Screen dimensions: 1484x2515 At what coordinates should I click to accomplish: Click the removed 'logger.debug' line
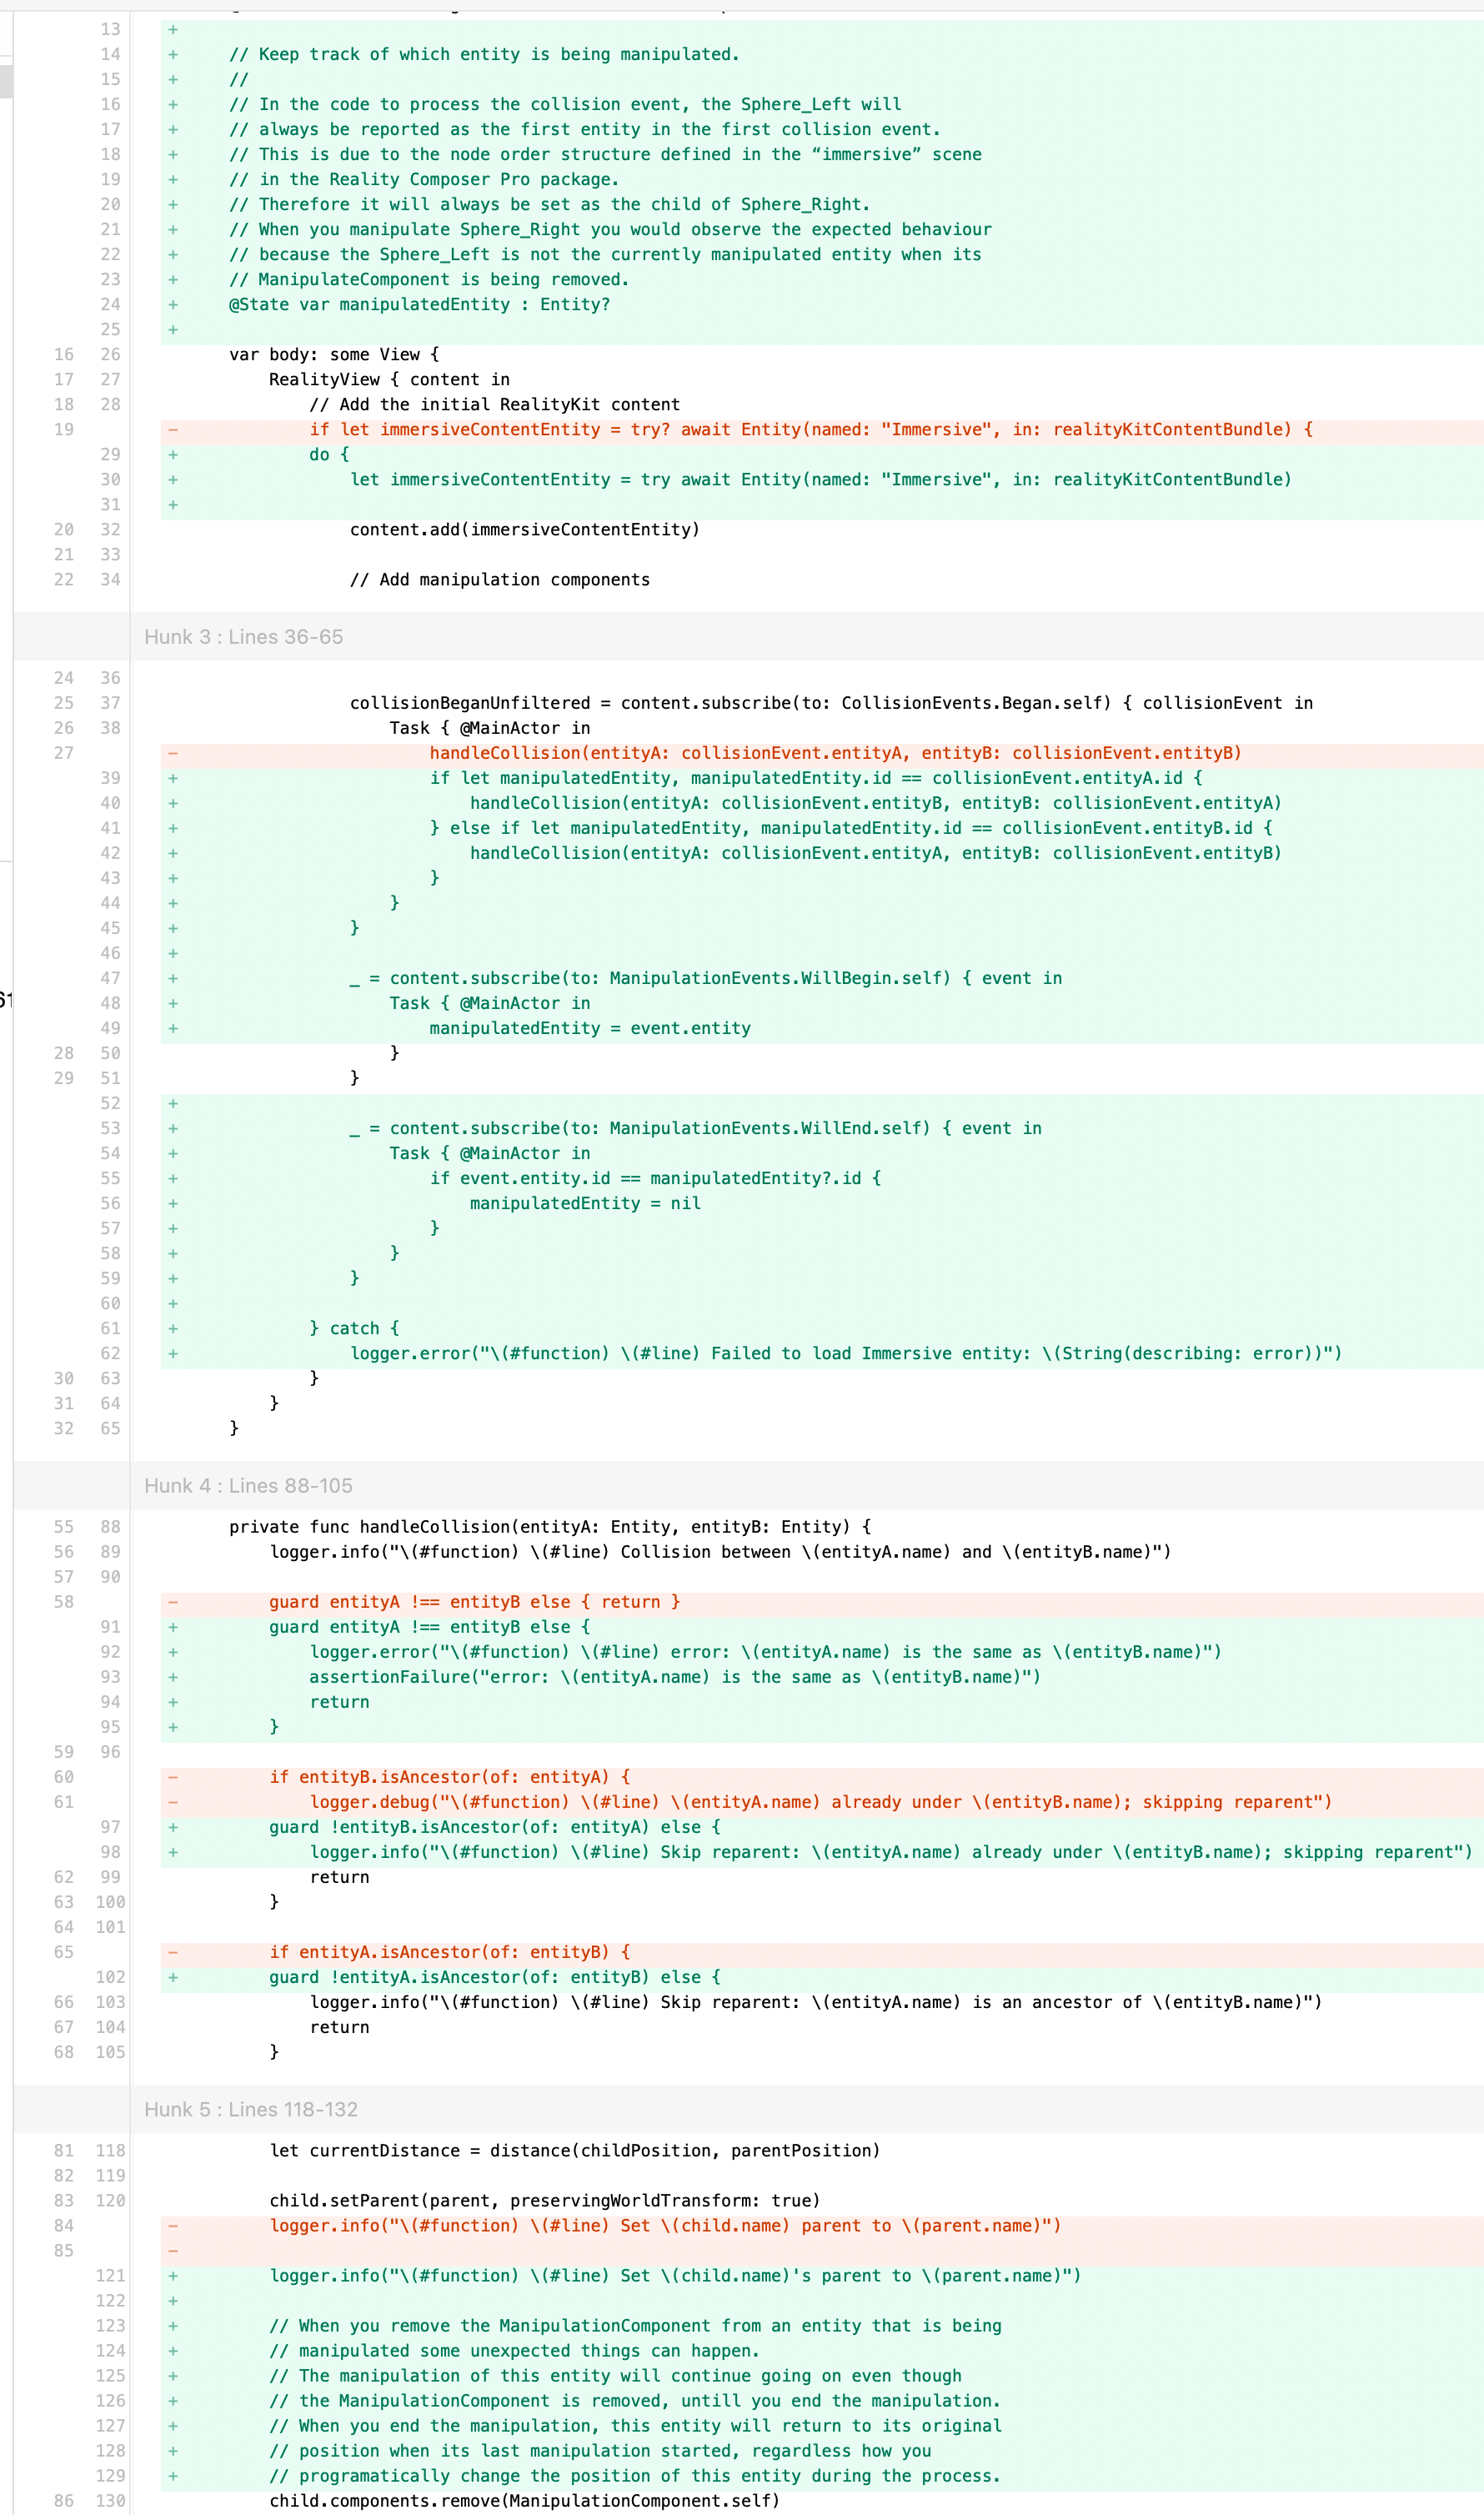[x=820, y=1802]
